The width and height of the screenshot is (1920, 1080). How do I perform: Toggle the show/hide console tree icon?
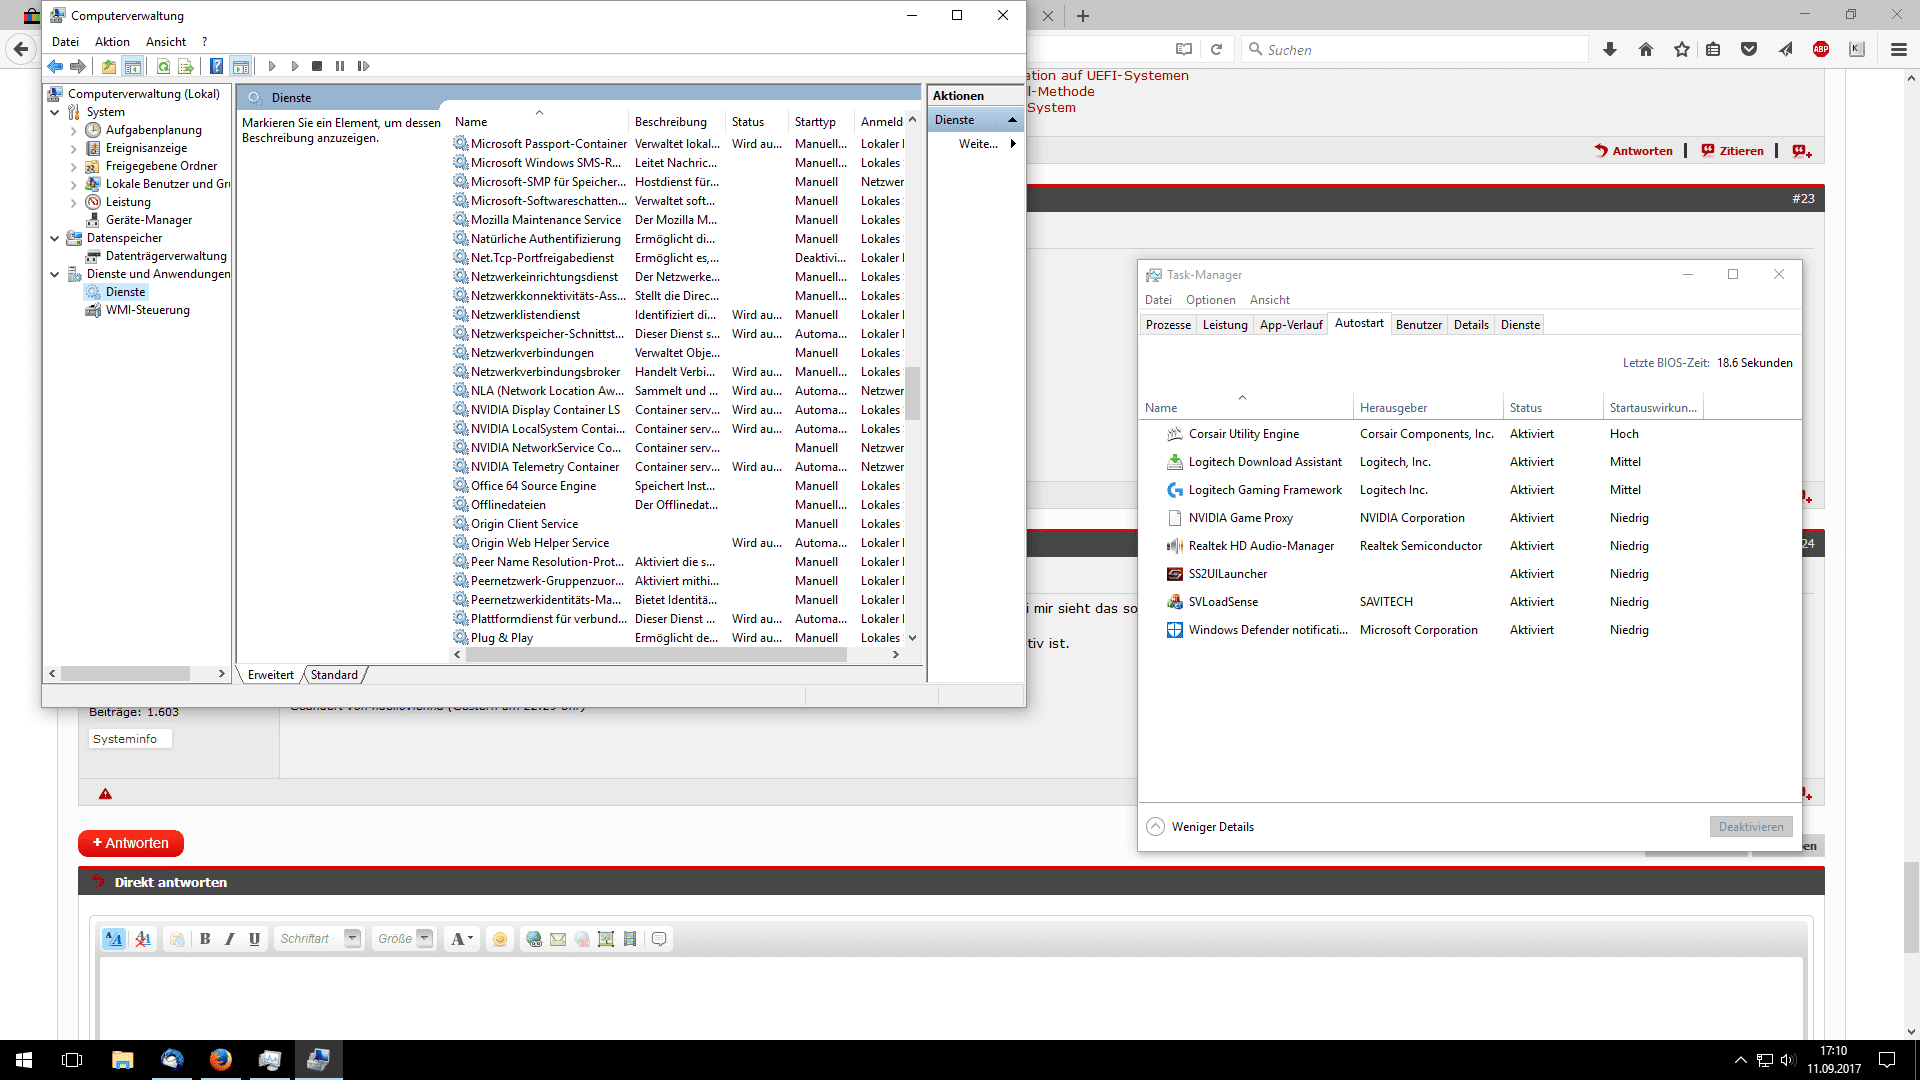pyautogui.click(x=133, y=66)
